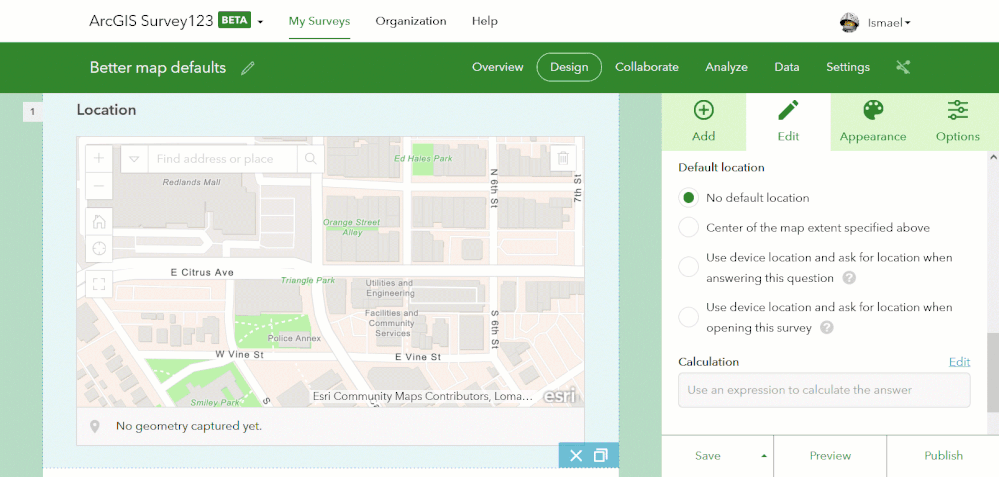Click the search magnifier icon in map
Screen dimensions: 999x477
(310, 159)
